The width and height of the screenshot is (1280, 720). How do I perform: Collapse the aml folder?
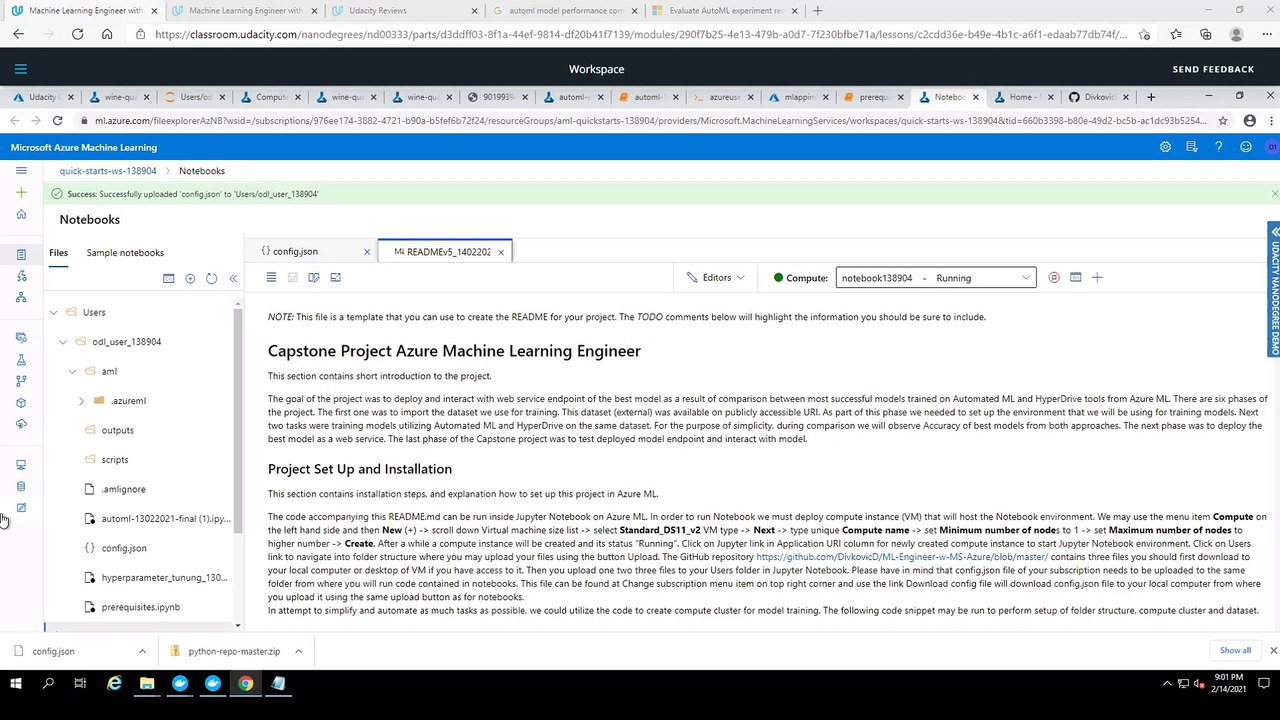click(x=73, y=371)
